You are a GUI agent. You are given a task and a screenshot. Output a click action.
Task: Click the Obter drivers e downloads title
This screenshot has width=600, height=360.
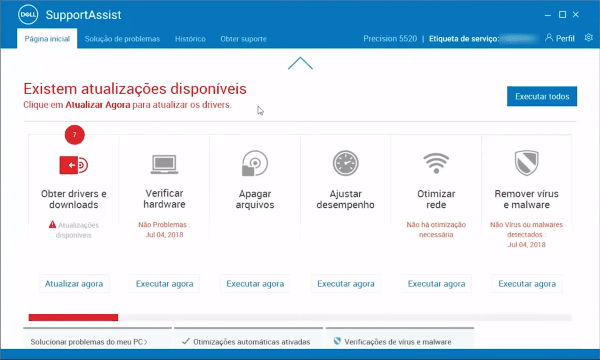[x=74, y=199]
